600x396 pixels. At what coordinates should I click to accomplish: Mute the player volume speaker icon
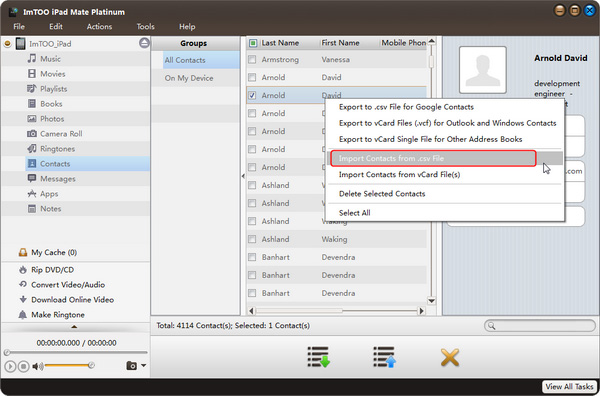(x=37, y=366)
